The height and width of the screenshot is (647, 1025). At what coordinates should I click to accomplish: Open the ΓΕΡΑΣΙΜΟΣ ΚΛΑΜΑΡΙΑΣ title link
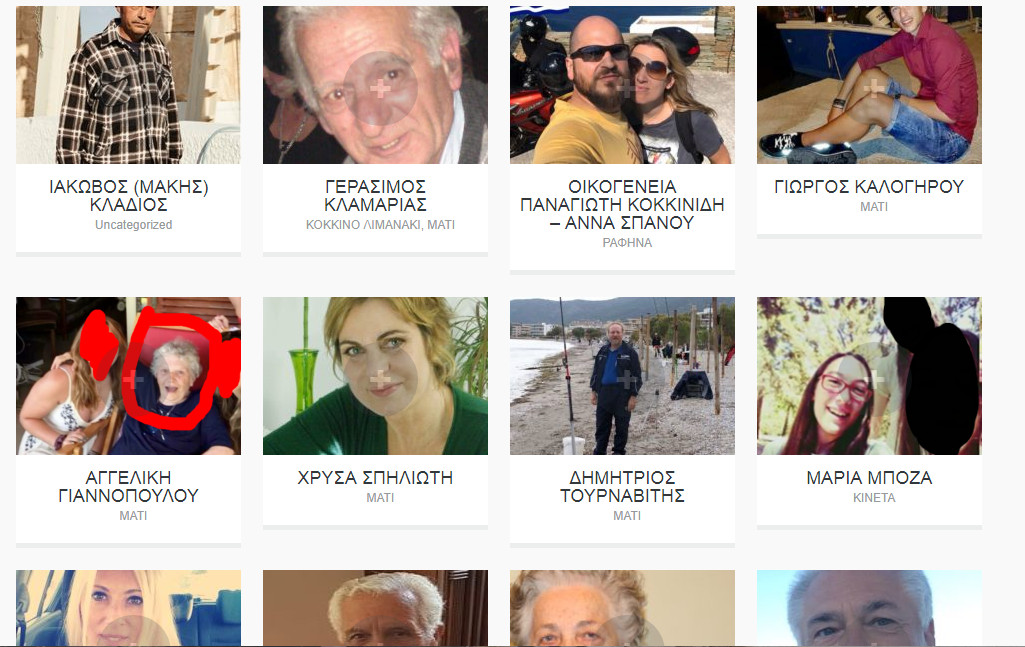click(x=375, y=195)
